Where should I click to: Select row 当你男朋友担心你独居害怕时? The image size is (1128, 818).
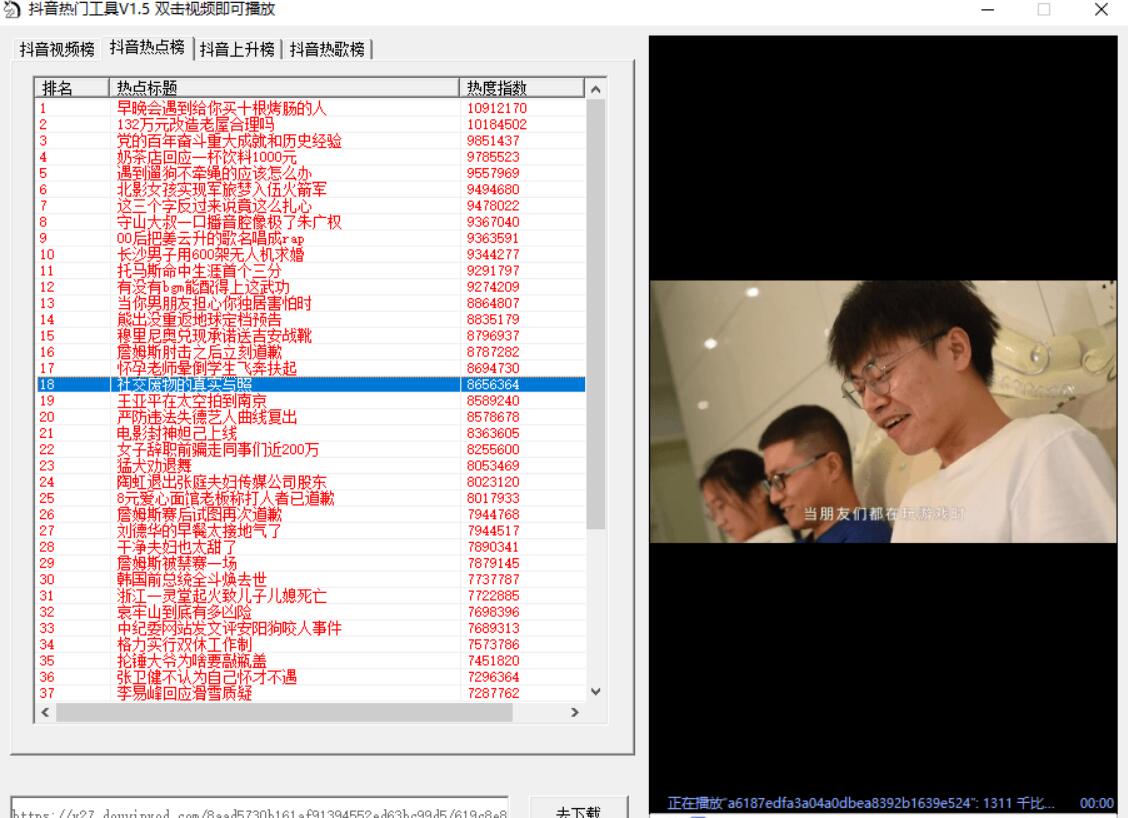click(311, 303)
